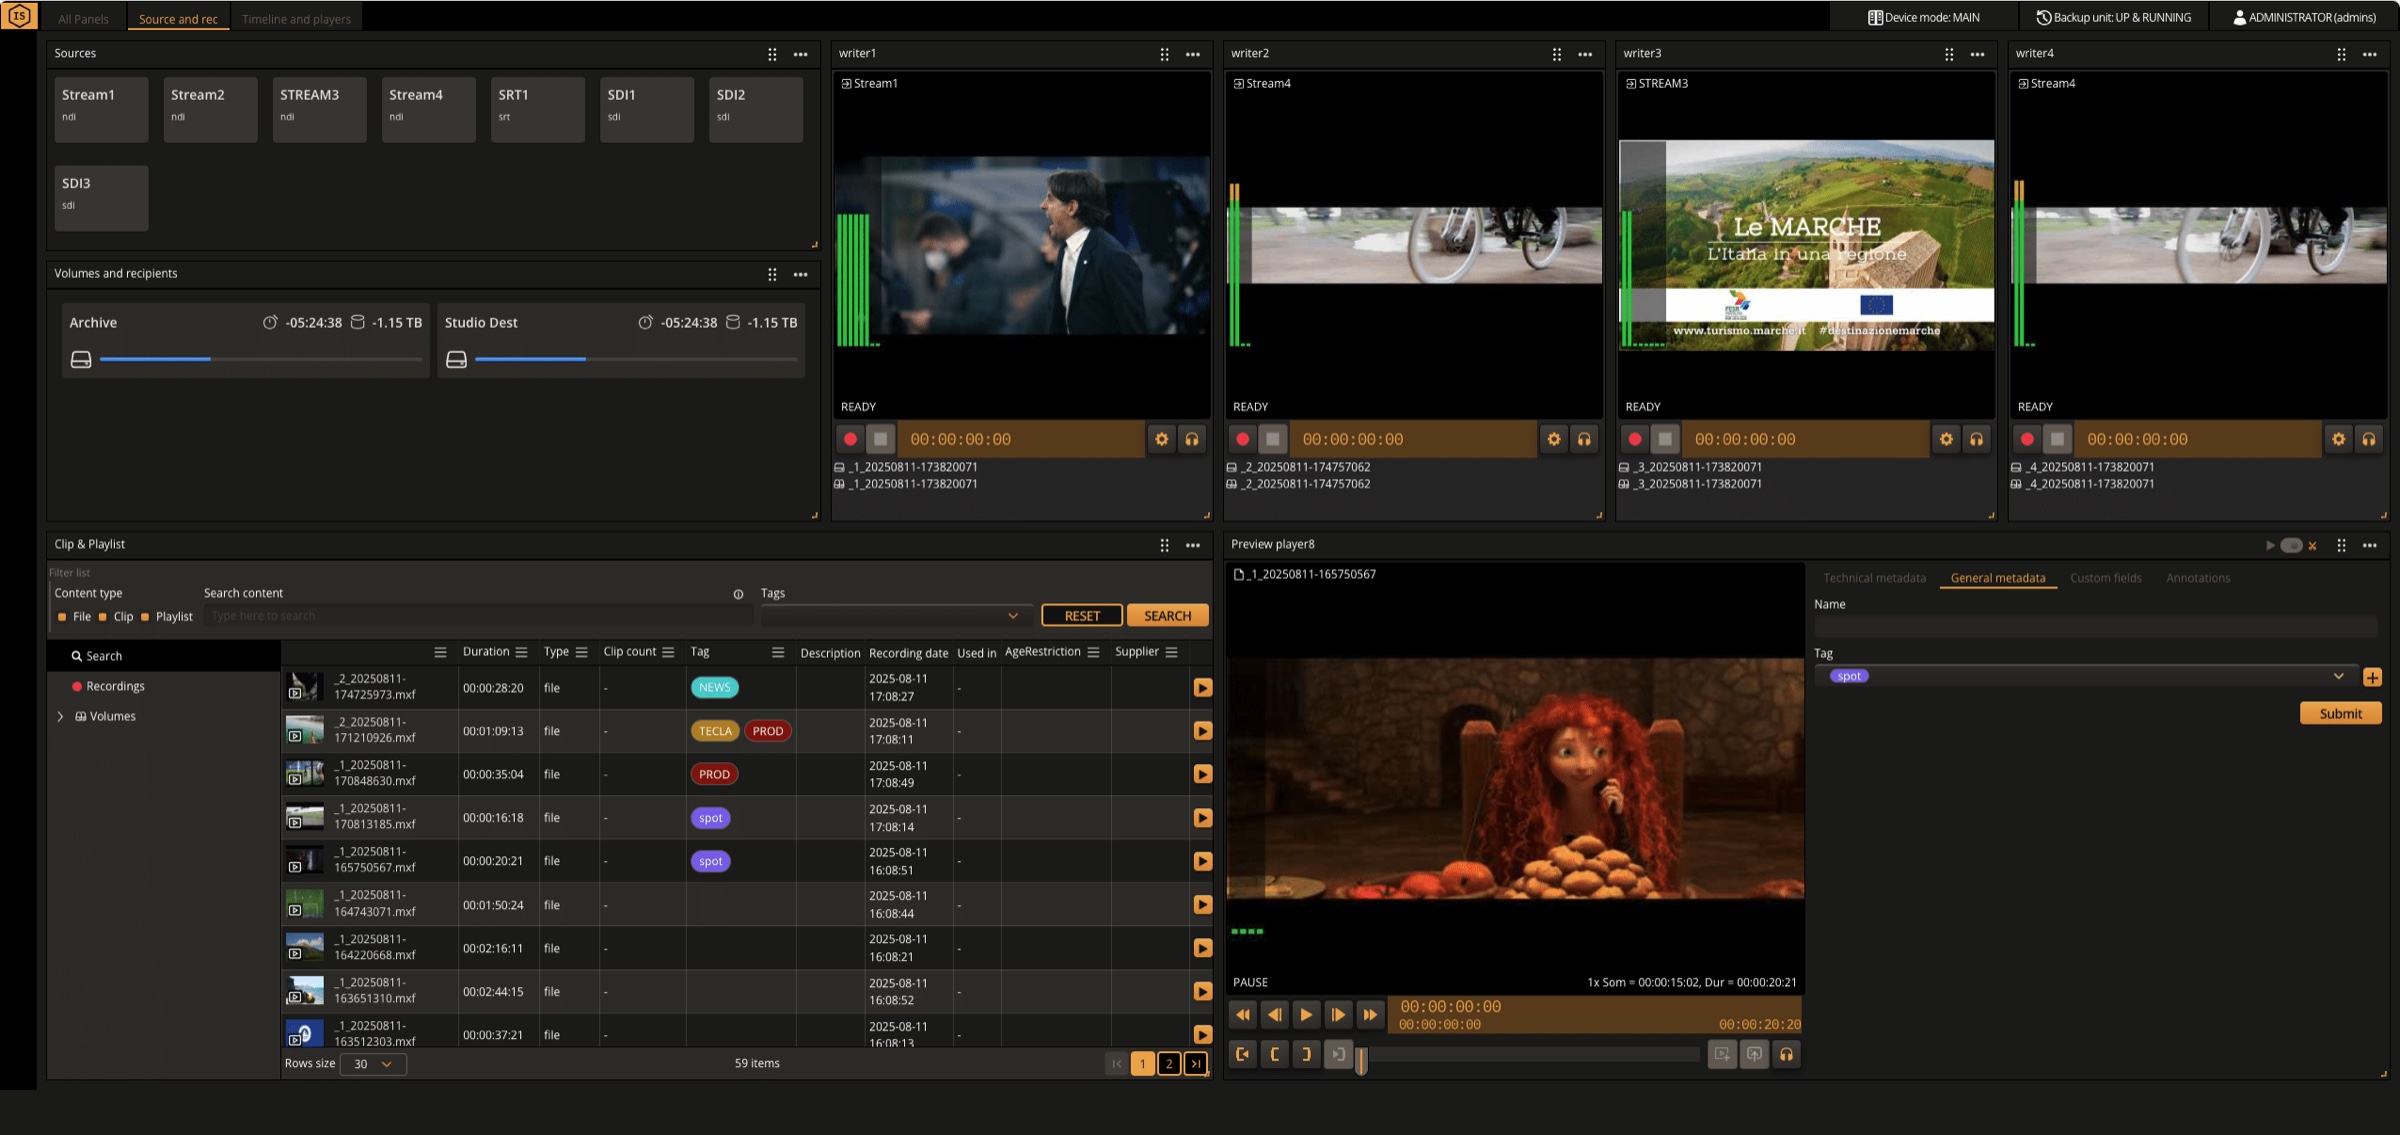Open writer1 settings gear

click(x=1161, y=439)
